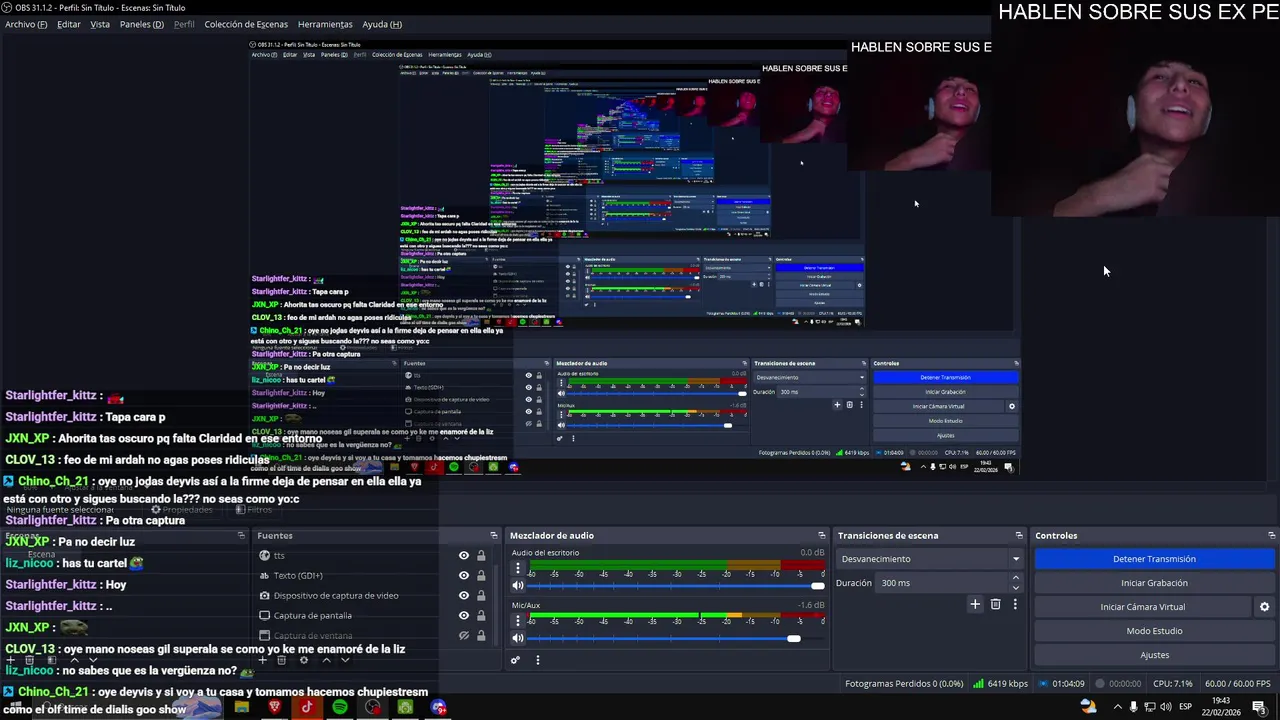1280x720 pixels.
Task: Click the 60.00 / 60.00 FPS readout
Action: click(x=1238, y=684)
